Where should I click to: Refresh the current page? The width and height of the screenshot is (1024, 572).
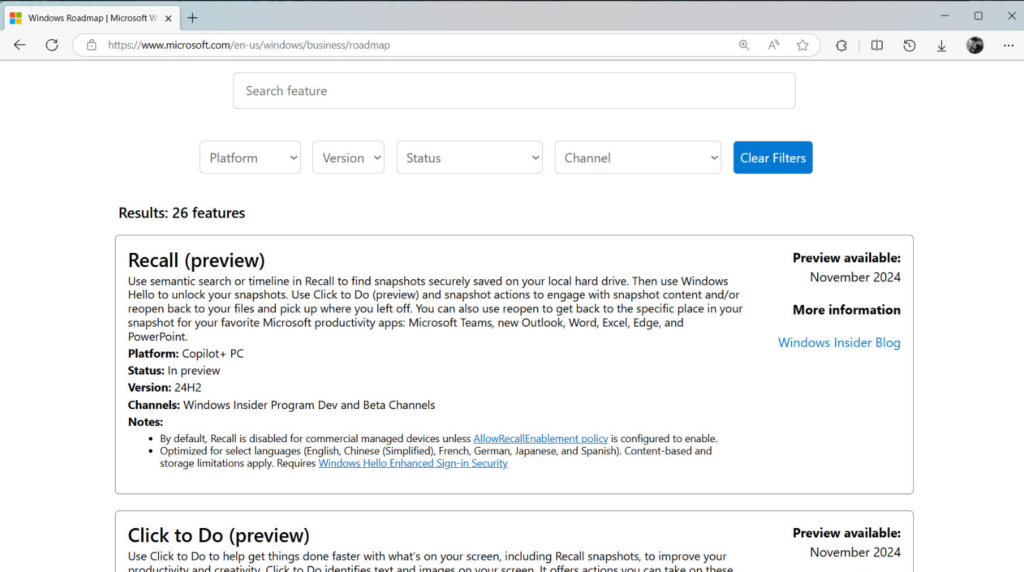pyautogui.click(x=52, y=45)
